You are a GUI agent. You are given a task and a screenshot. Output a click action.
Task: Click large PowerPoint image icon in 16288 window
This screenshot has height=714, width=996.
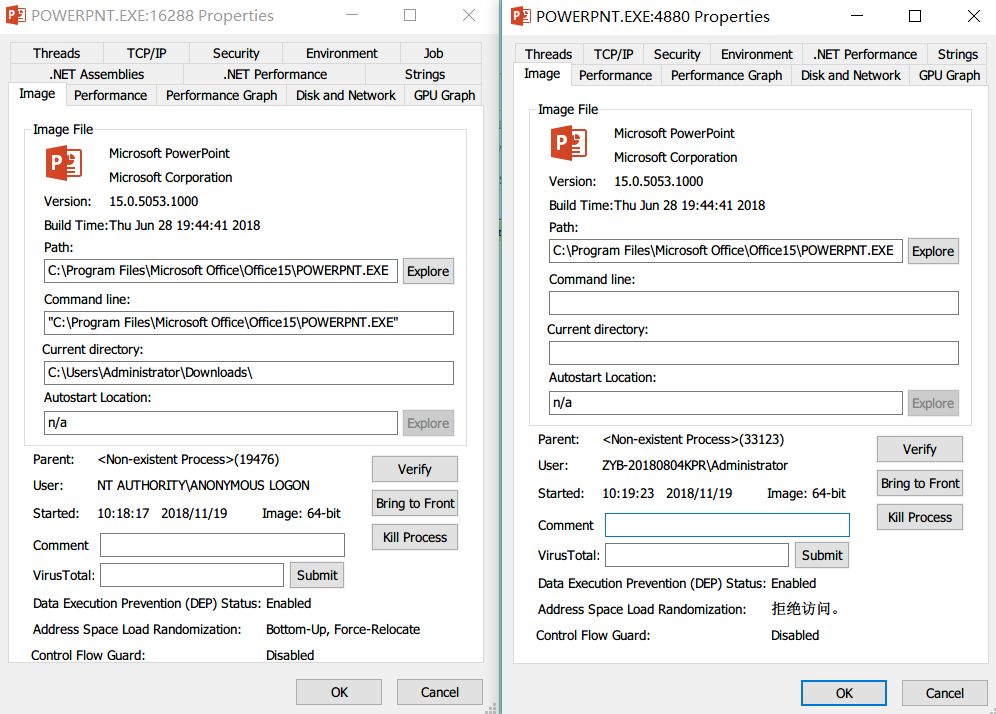pyautogui.click(x=64, y=163)
